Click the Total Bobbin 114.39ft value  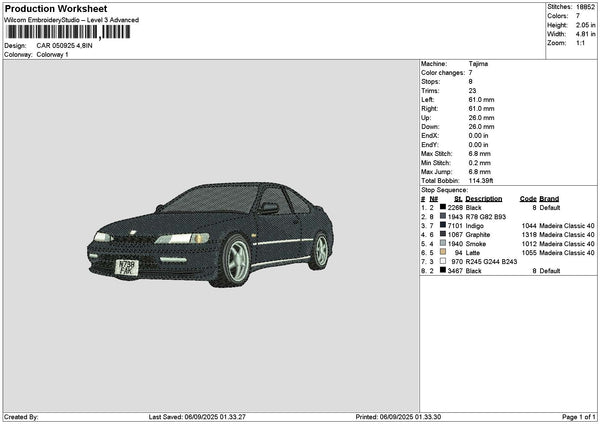481,181
